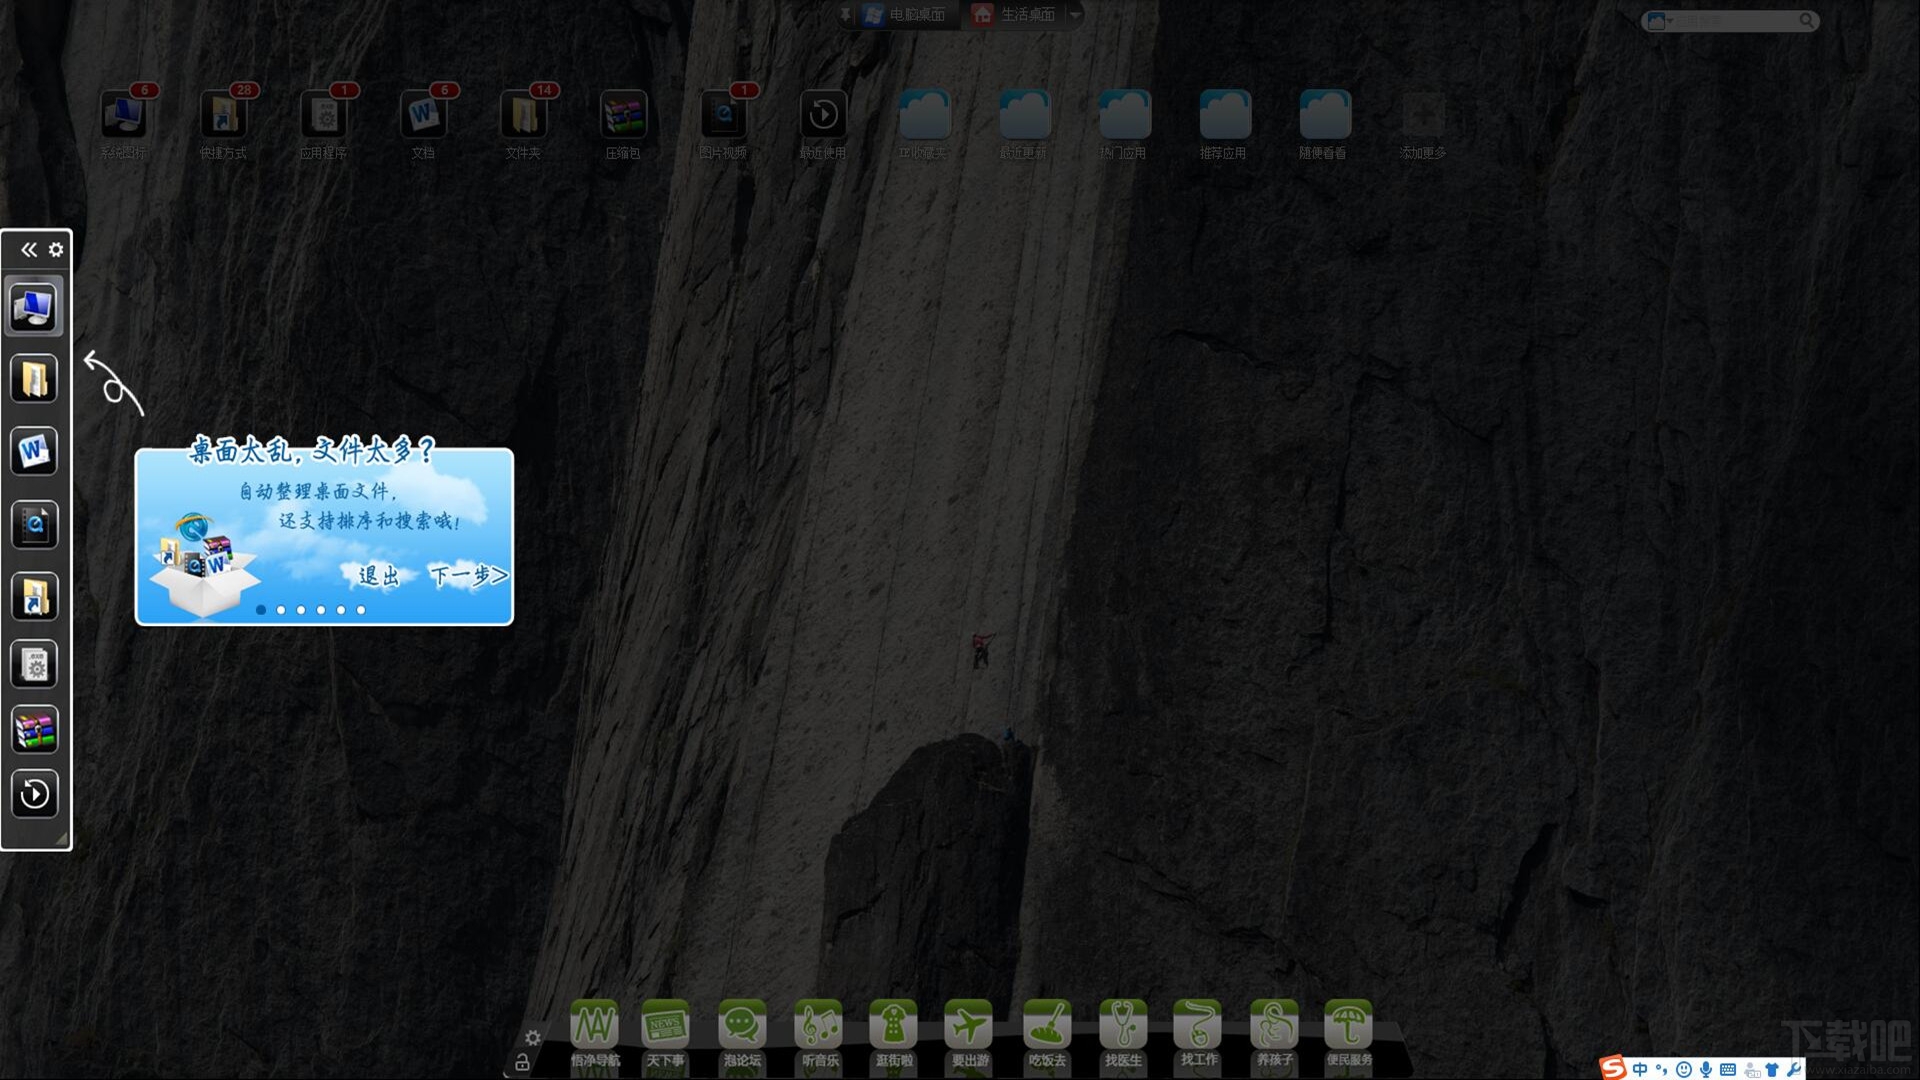Toggle the dock lock icon

(x=522, y=1063)
